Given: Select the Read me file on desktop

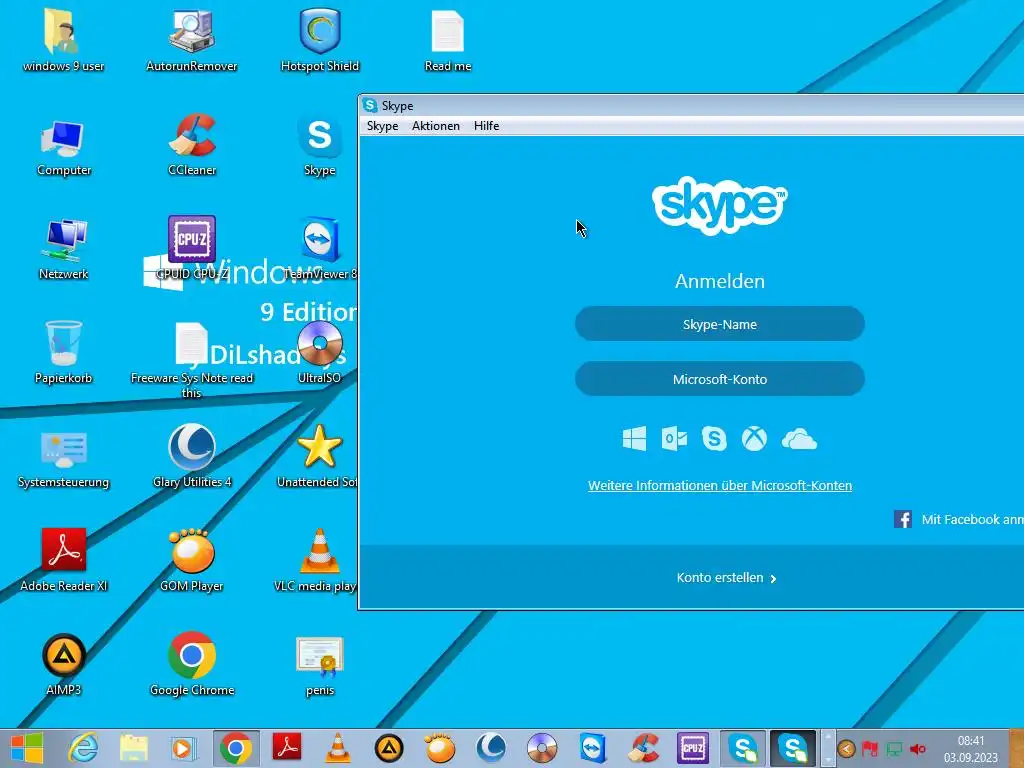Looking at the screenshot, I should point(447,40).
